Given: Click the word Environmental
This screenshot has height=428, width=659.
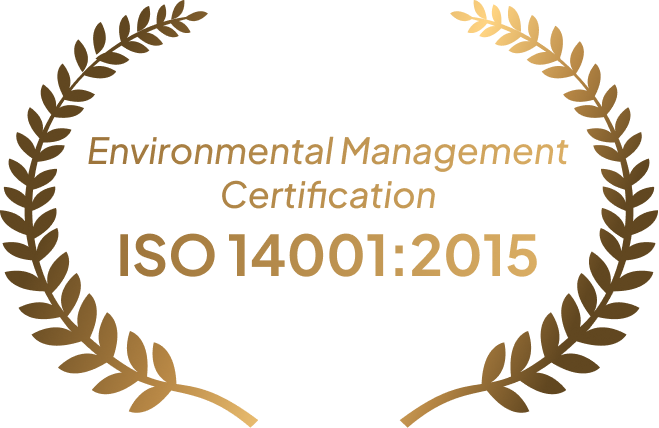Looking at the screenshot, I should (211, 151).
